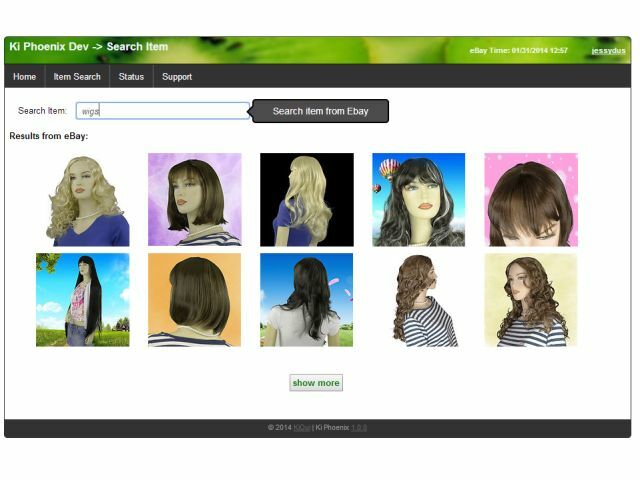
Task: Open the Home menu item
Action: coord(25,77)
